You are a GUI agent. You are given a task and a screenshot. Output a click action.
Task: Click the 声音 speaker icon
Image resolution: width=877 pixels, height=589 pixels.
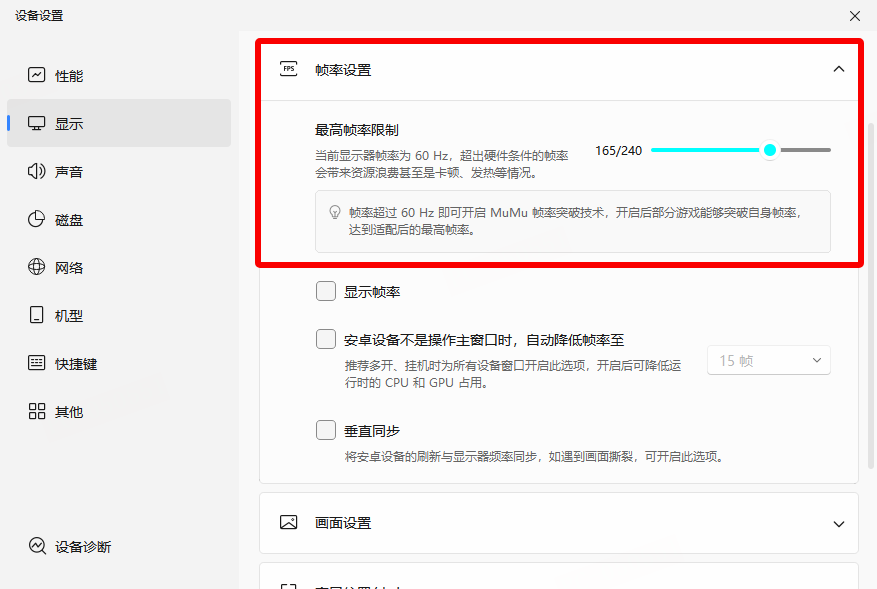[x=37, y=172]
